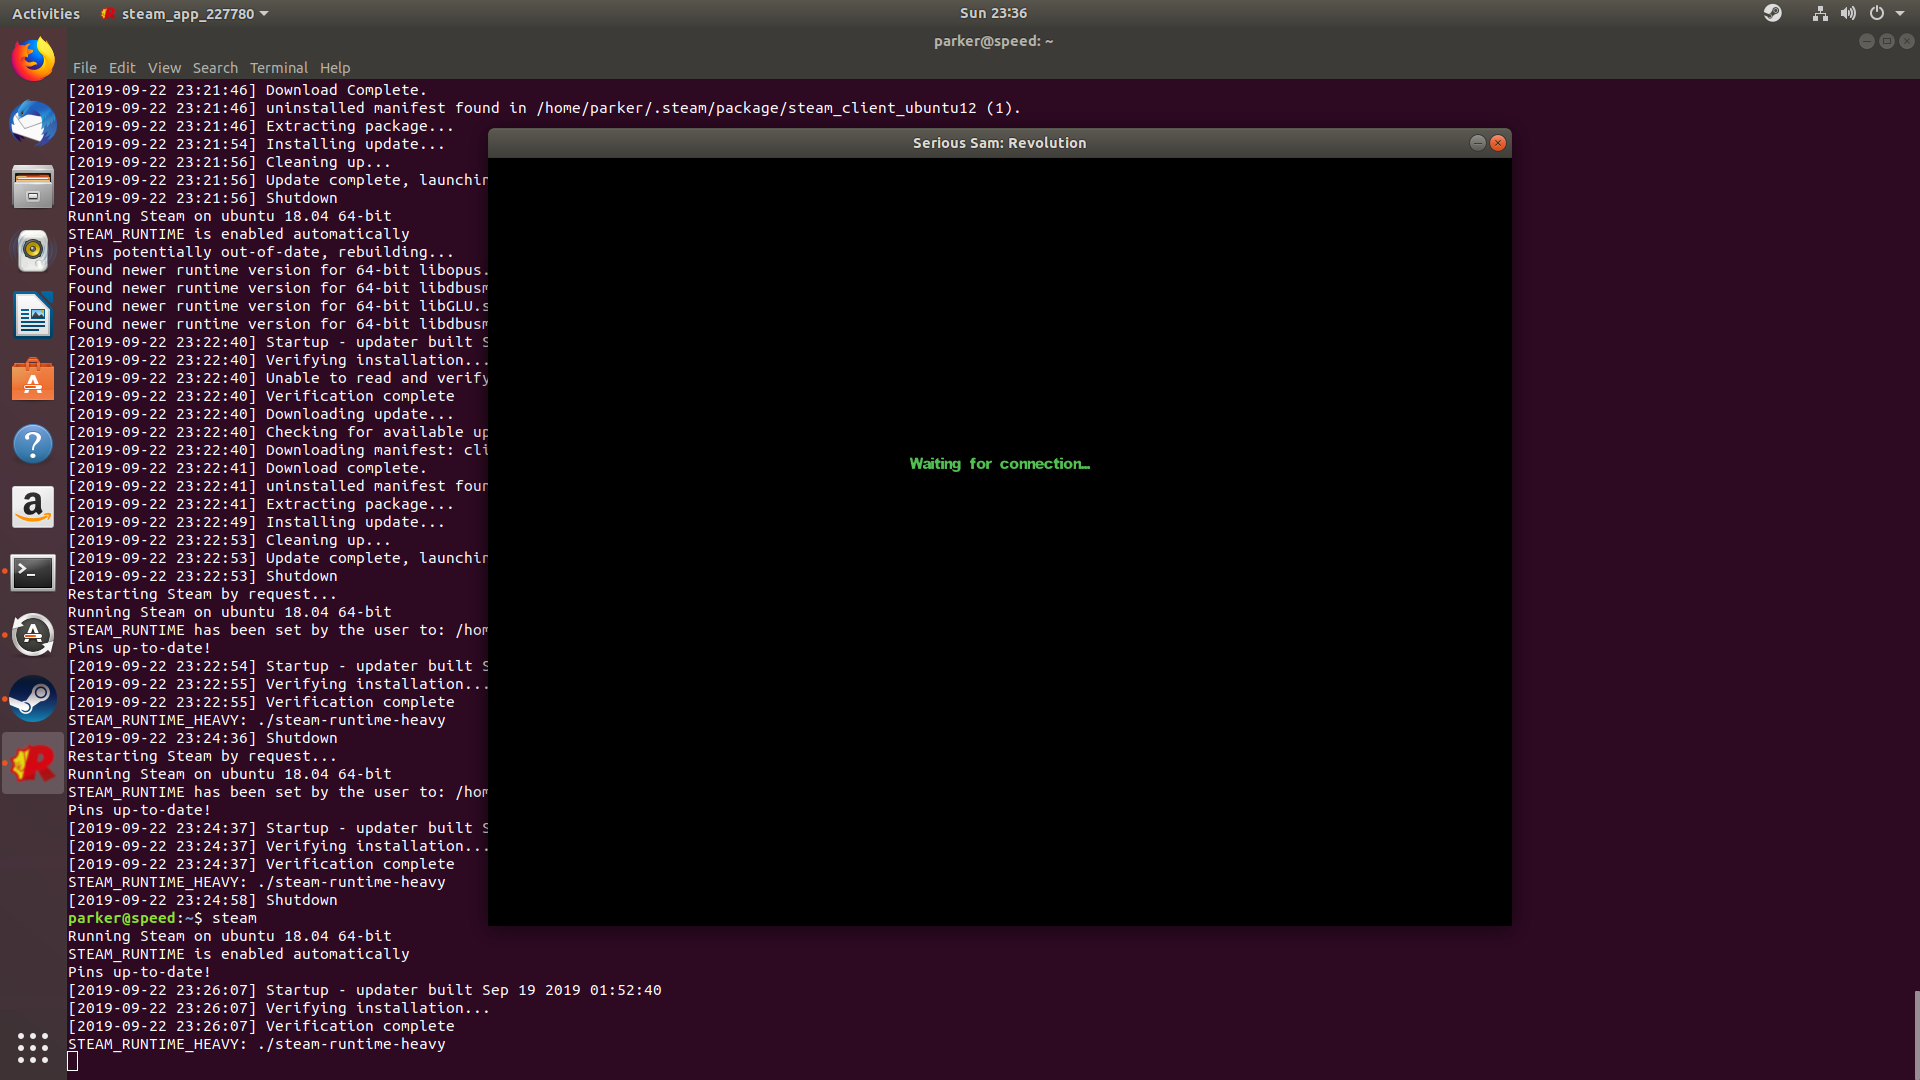Viewport: 1920px width, 1080px height.
Task: Click 'STEAM_RUNTIME is enabled automatically' last occurrence
Action: pos(239,954)
